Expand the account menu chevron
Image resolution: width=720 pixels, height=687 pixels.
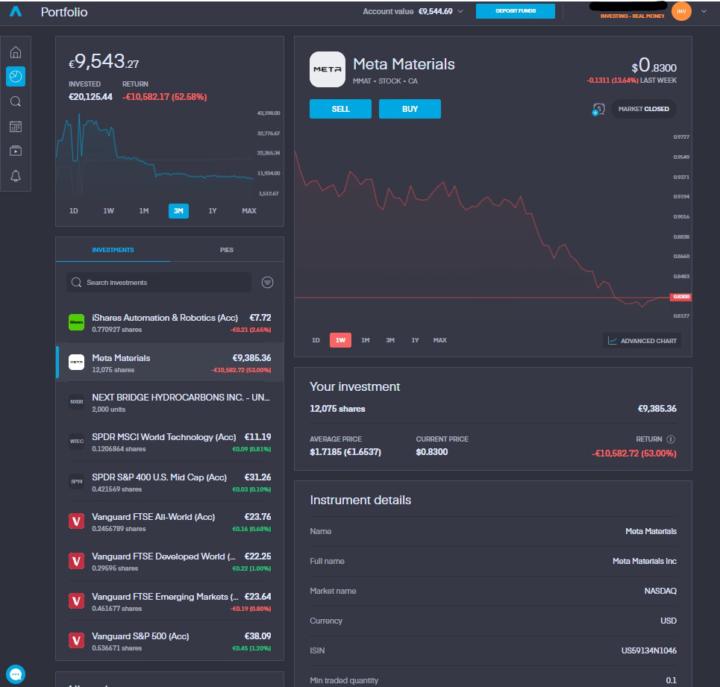pos(703,12)
